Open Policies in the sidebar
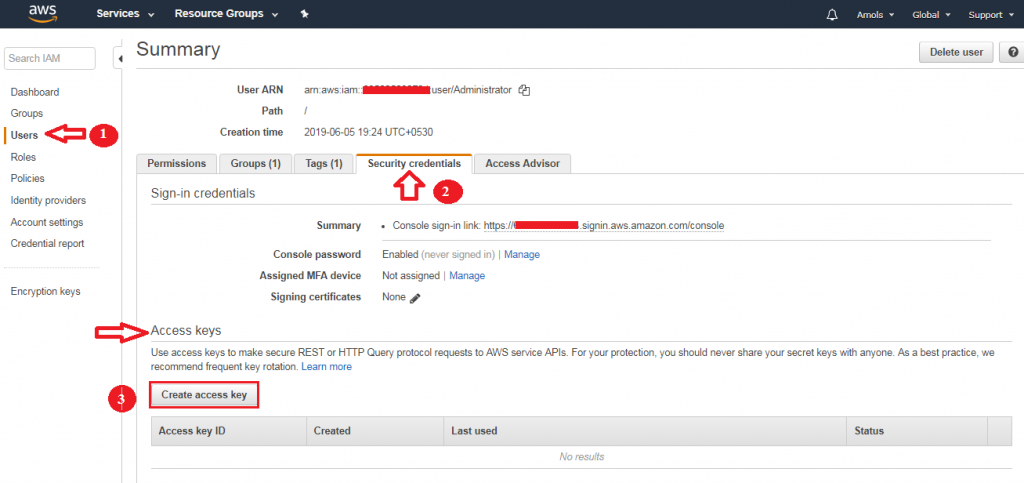1024x483 pixels. 27,178
